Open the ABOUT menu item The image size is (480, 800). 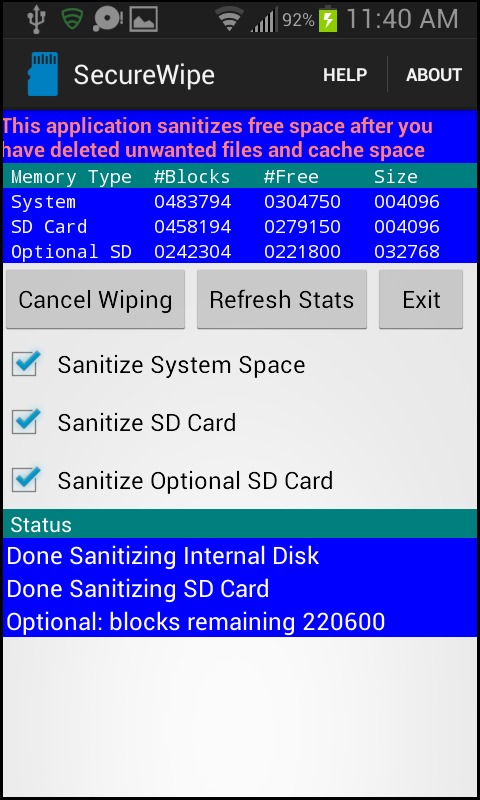pos(434,75)
